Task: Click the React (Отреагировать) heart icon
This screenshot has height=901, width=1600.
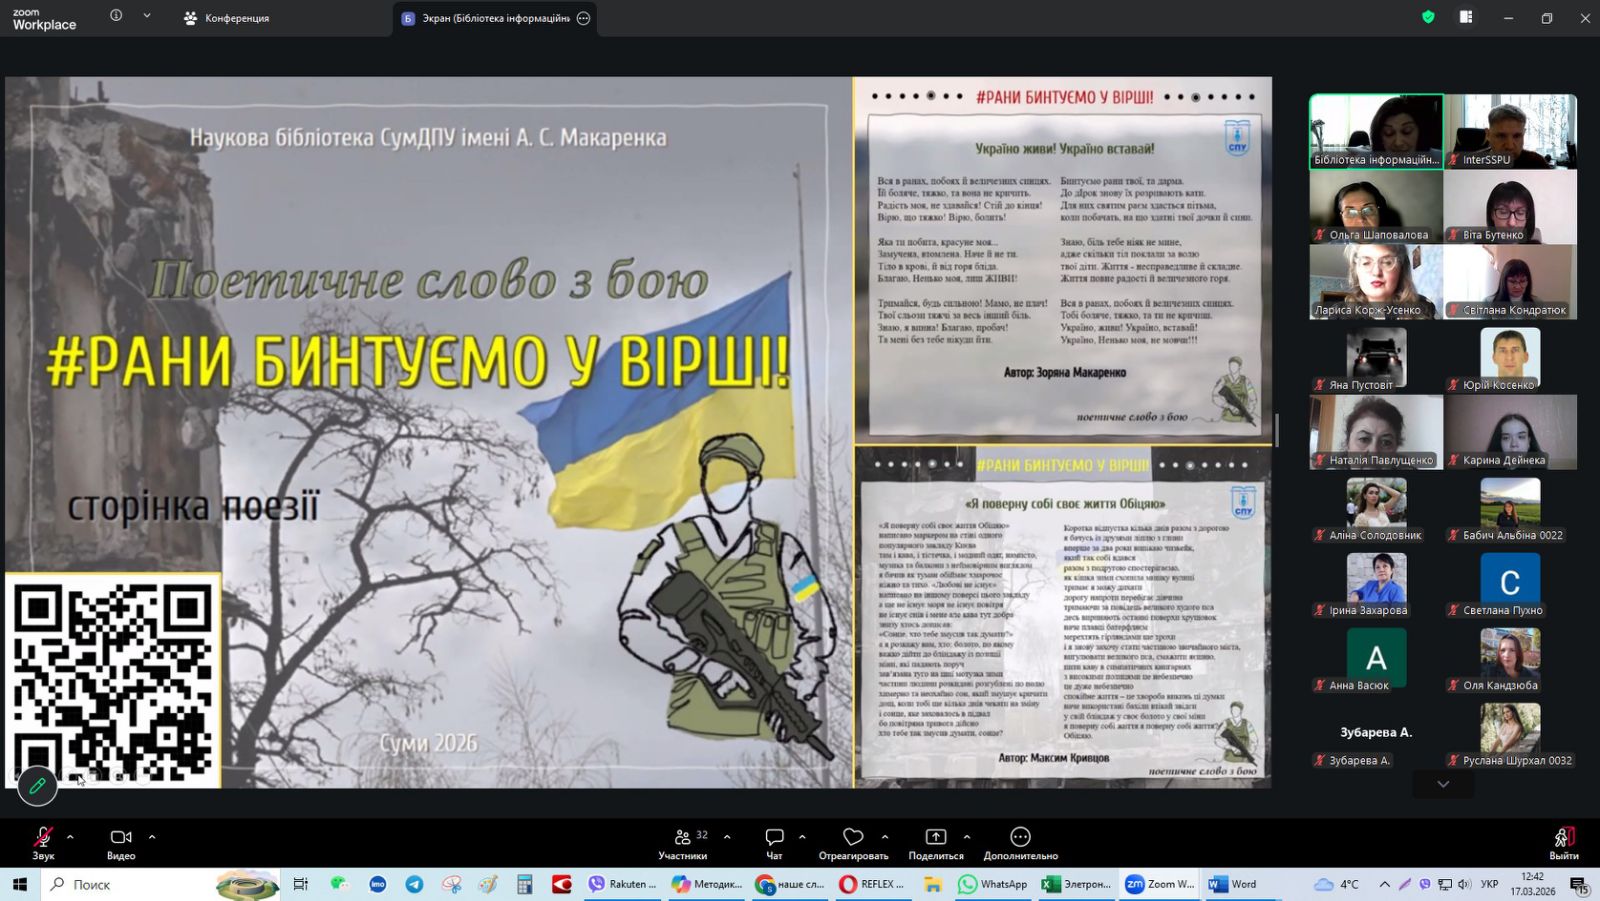Action: (x=853, y=838)
